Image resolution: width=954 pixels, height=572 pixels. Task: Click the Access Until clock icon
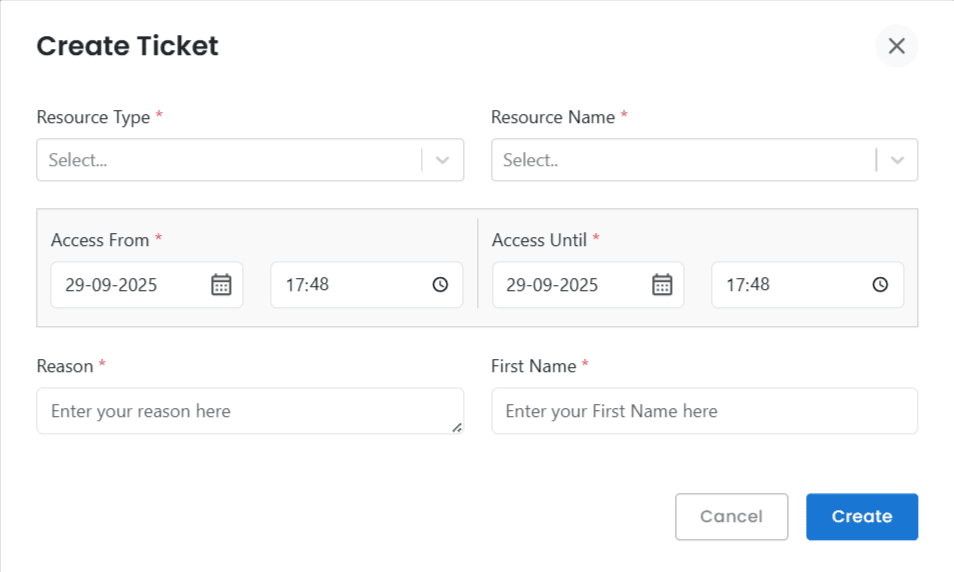pos(880,285)
